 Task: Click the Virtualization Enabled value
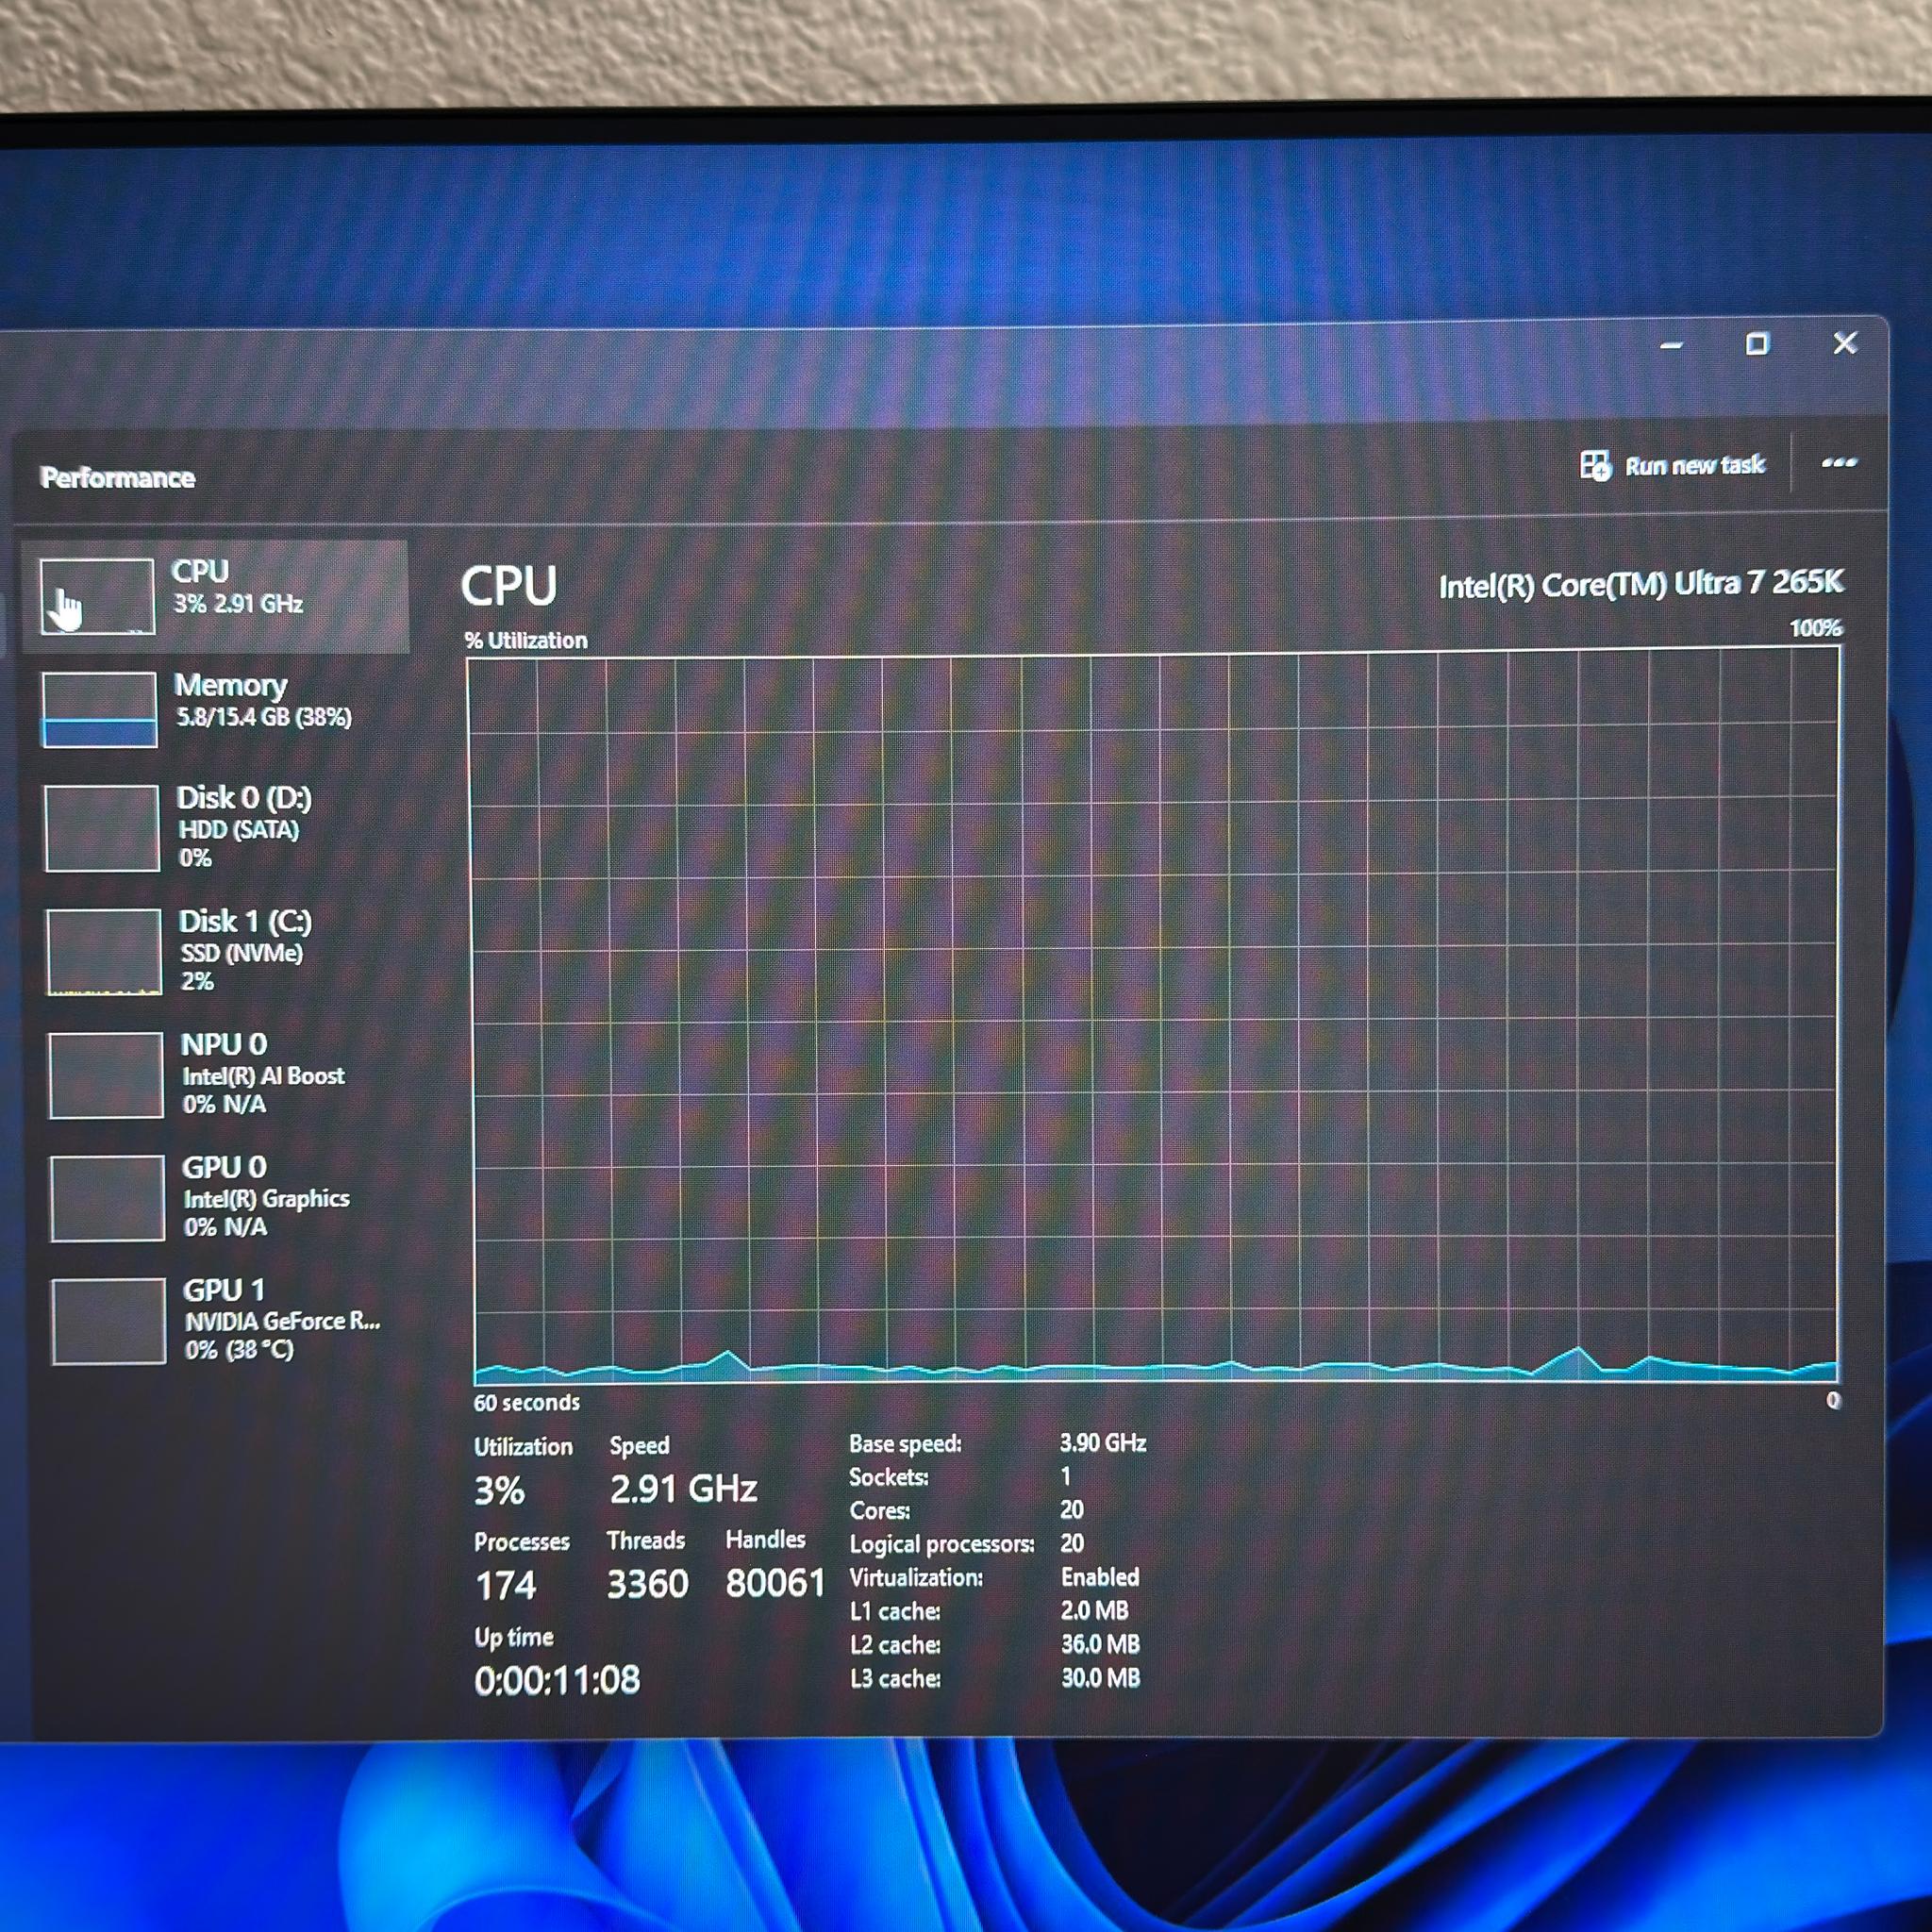1100,1577
